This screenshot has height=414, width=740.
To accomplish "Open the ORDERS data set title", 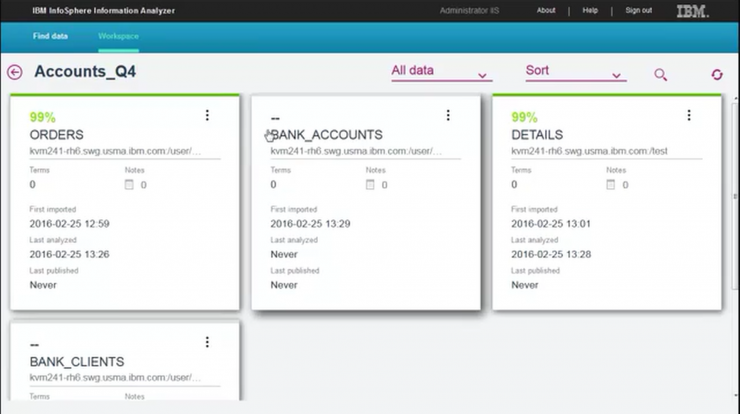I will point(57,135).
